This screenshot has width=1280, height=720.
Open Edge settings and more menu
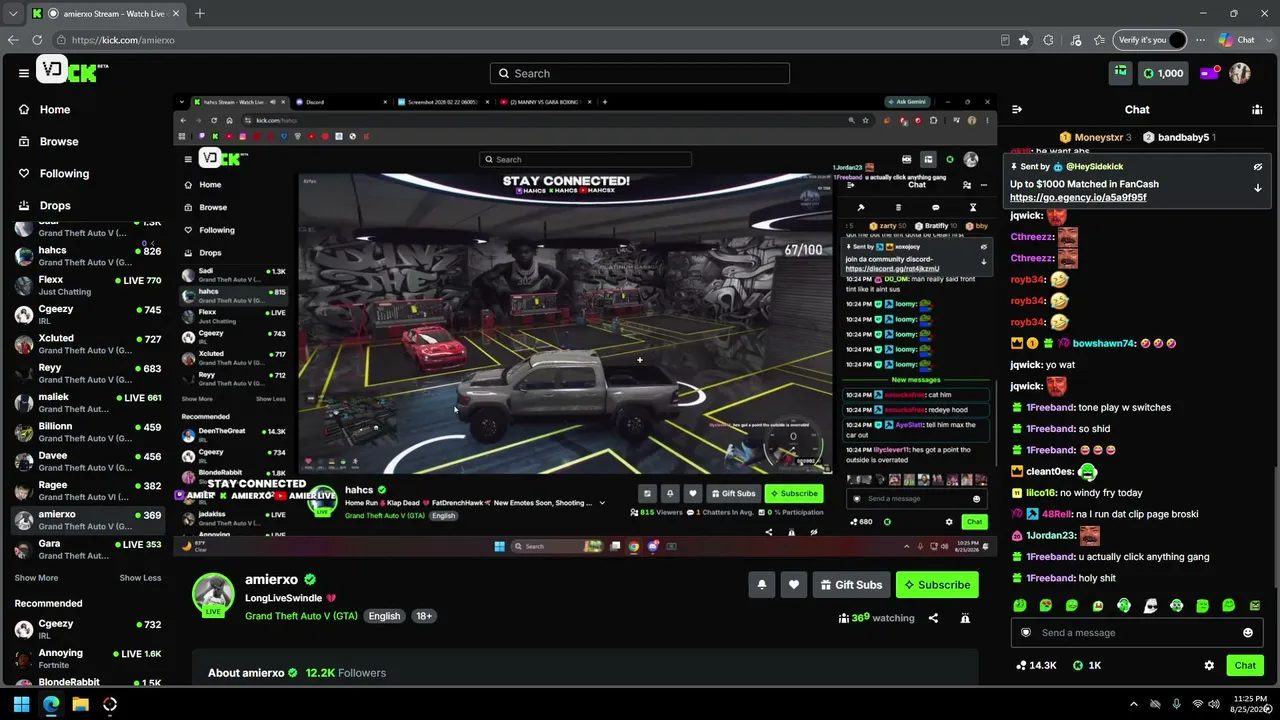pos(1200,40)
